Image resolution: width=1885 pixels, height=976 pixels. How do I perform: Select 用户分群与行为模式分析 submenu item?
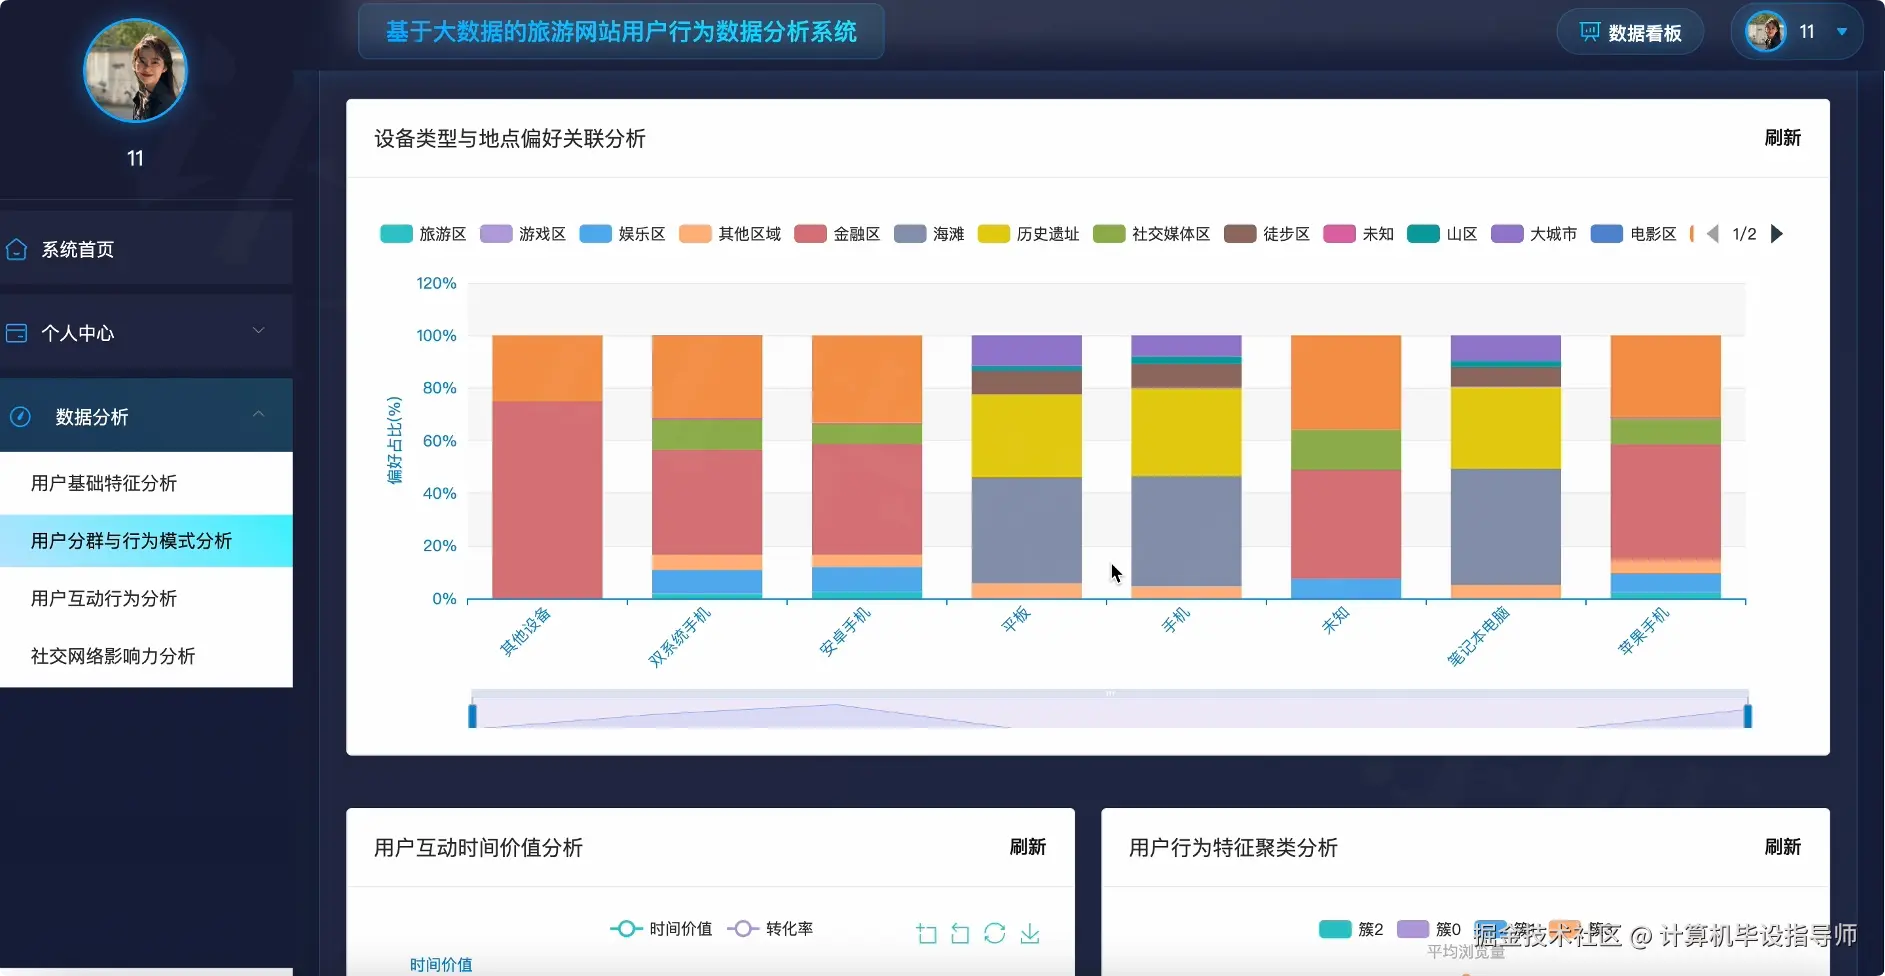[x=146, y=541]
